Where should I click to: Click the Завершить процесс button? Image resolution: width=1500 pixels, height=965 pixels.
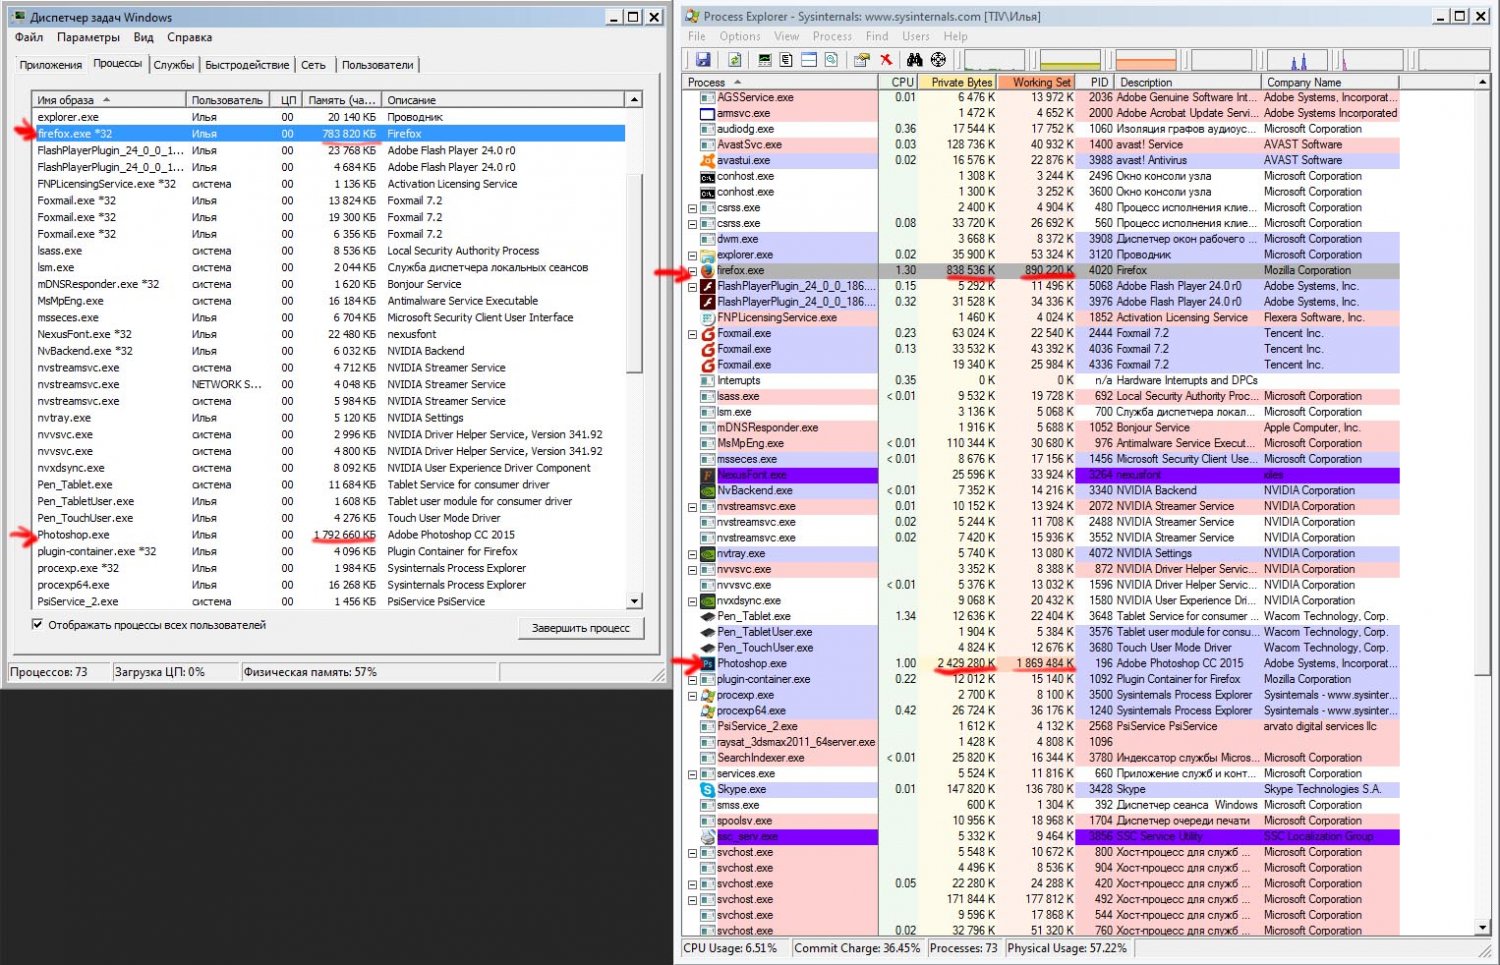point(581,628)
